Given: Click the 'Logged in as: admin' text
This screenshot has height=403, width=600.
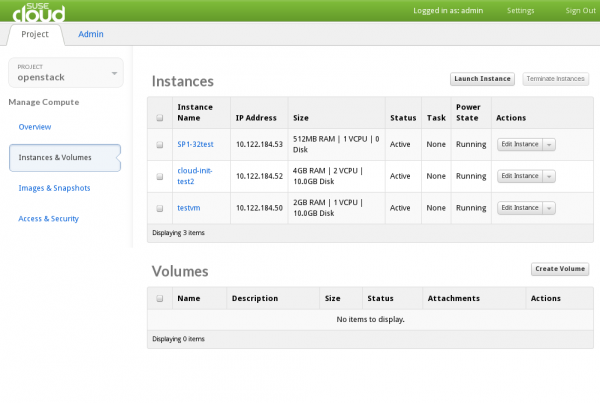Looking at the screenshot, I should [448, 11].
